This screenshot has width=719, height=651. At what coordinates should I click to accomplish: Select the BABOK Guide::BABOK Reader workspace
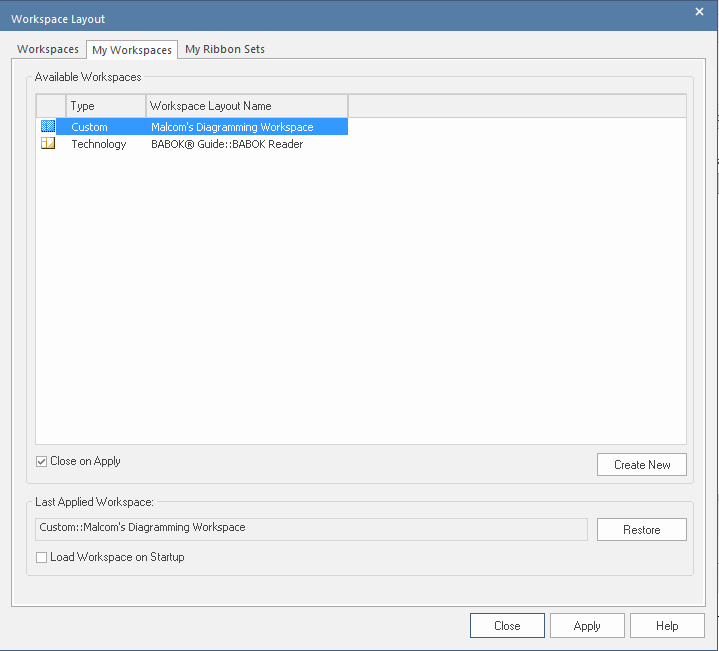pos(227,144)
